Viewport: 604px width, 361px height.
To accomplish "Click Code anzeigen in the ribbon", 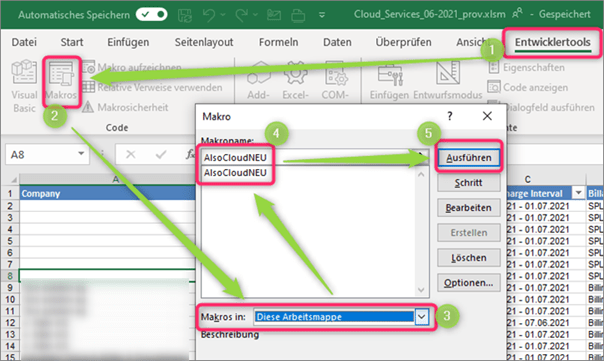I will pyautogui.click(x=527, y=87).
